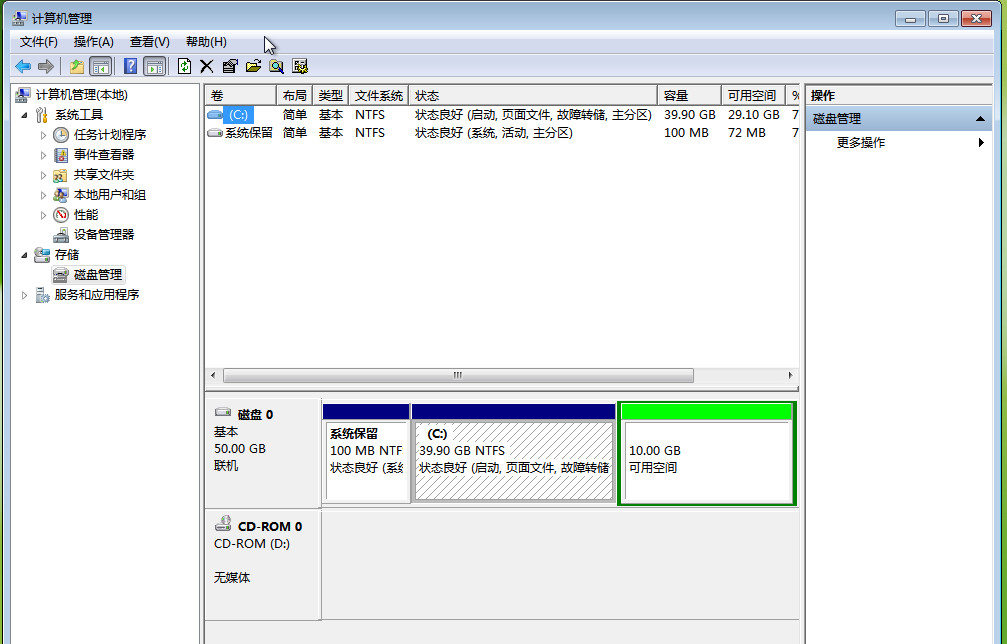Click the Up one level folder icon

click(x=76, y=66)
